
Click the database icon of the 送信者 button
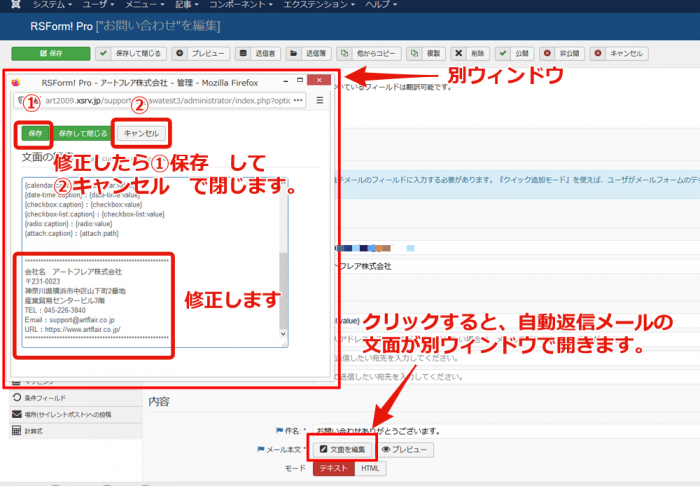[243, 53]
